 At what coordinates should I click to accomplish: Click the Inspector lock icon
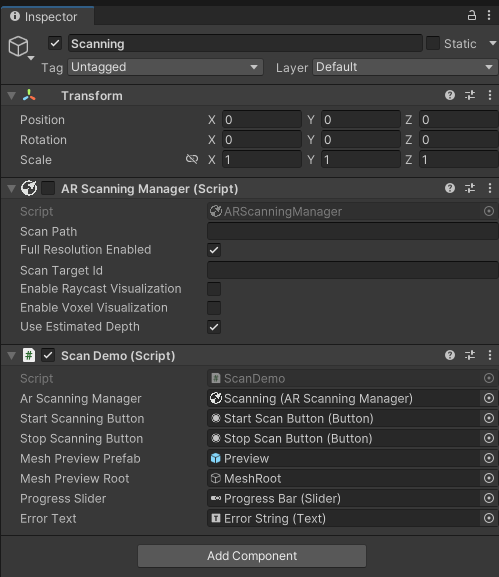click(x=471, y=15)
